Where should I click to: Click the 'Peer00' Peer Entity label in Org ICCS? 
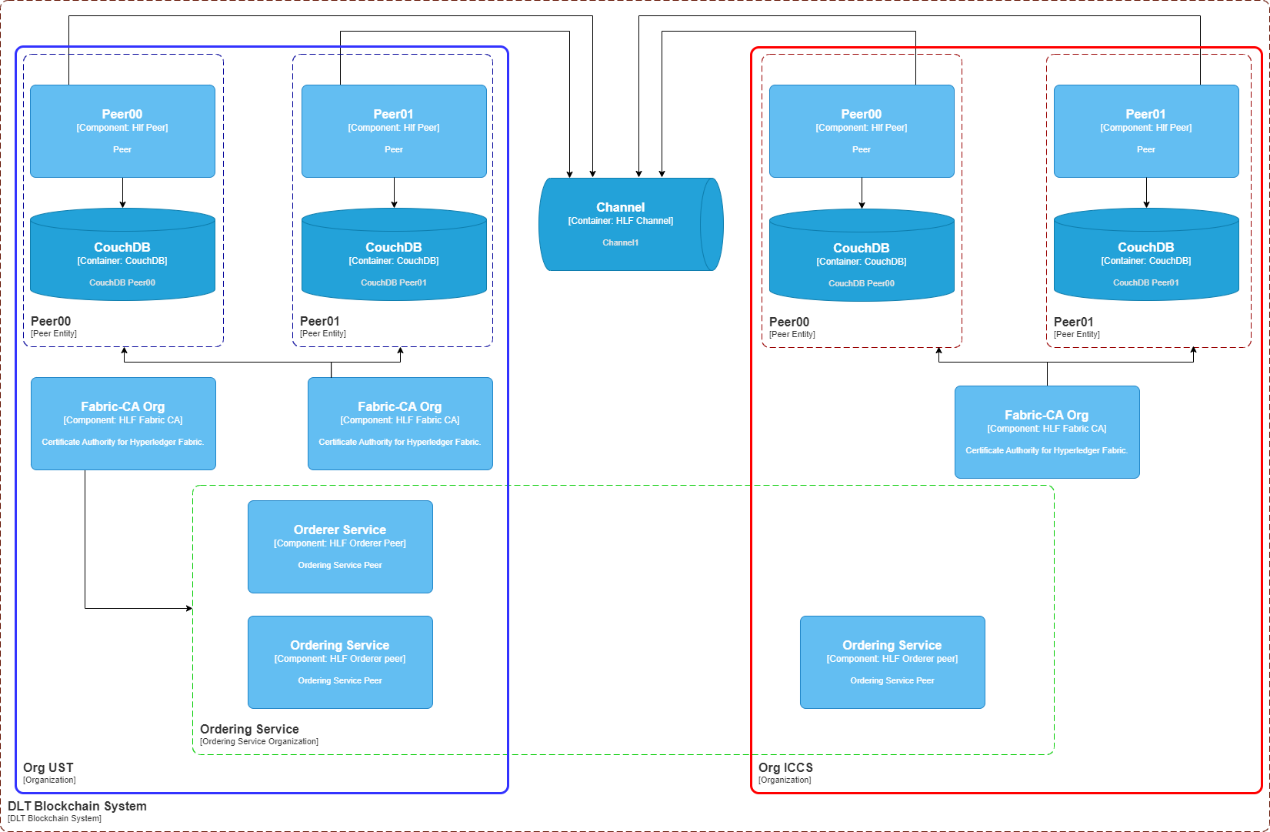[789, 322]
